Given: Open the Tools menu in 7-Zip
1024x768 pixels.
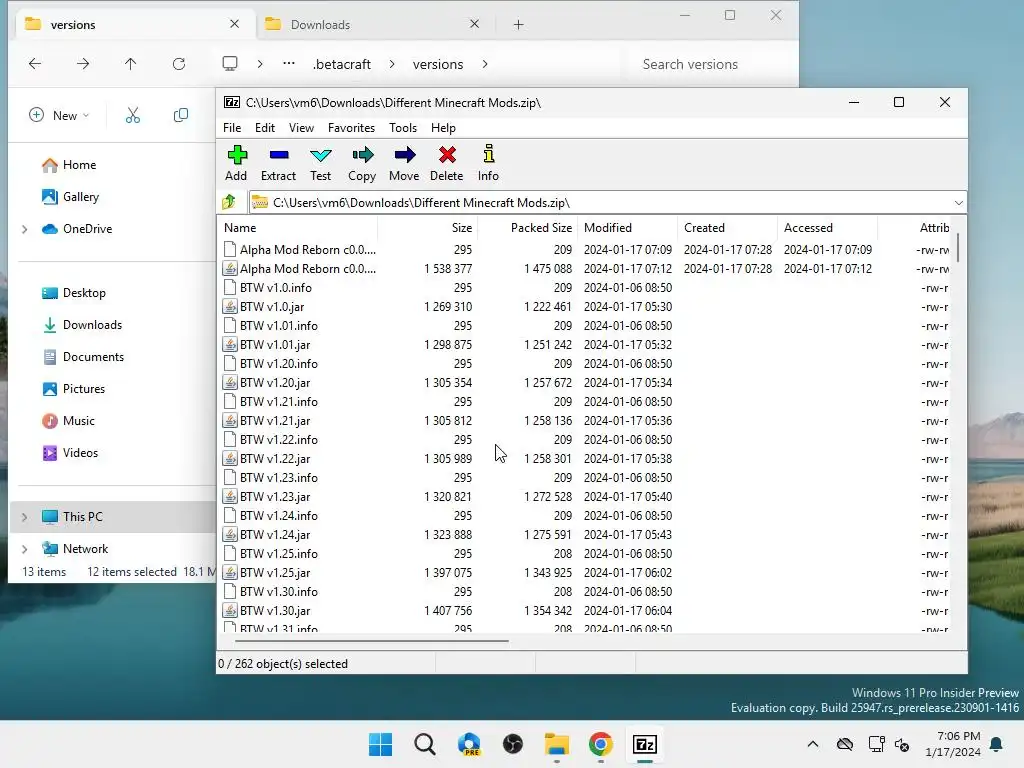Looking at the screenshot, I should pyautogui.click(x=403, y=128).
